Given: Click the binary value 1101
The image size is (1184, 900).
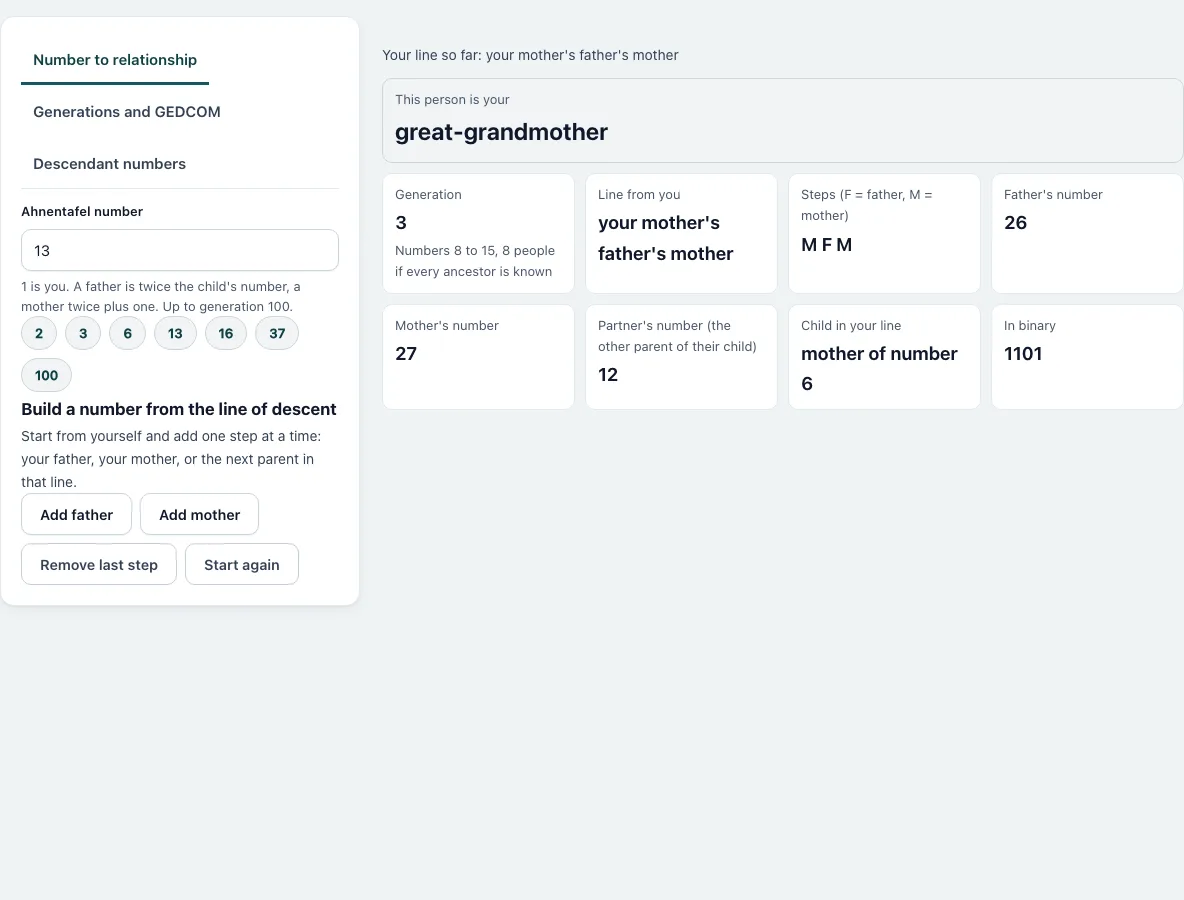Looking at the screenshot, I should (x=1023, y=353).
